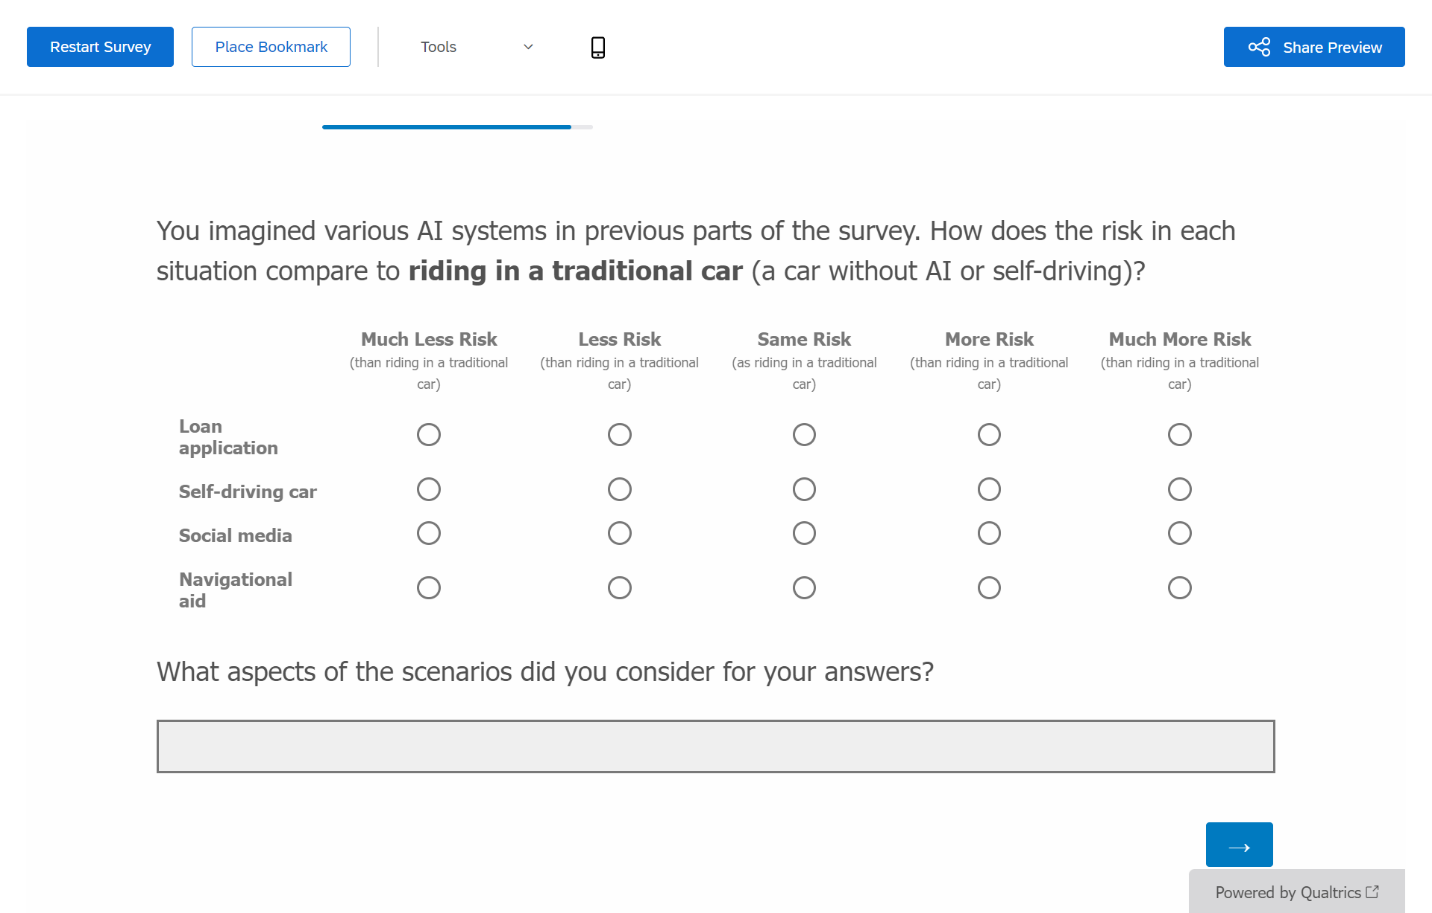Click the scenario aspects text input field
This screenshot has height=913, width=1432.
click(715, 746)
